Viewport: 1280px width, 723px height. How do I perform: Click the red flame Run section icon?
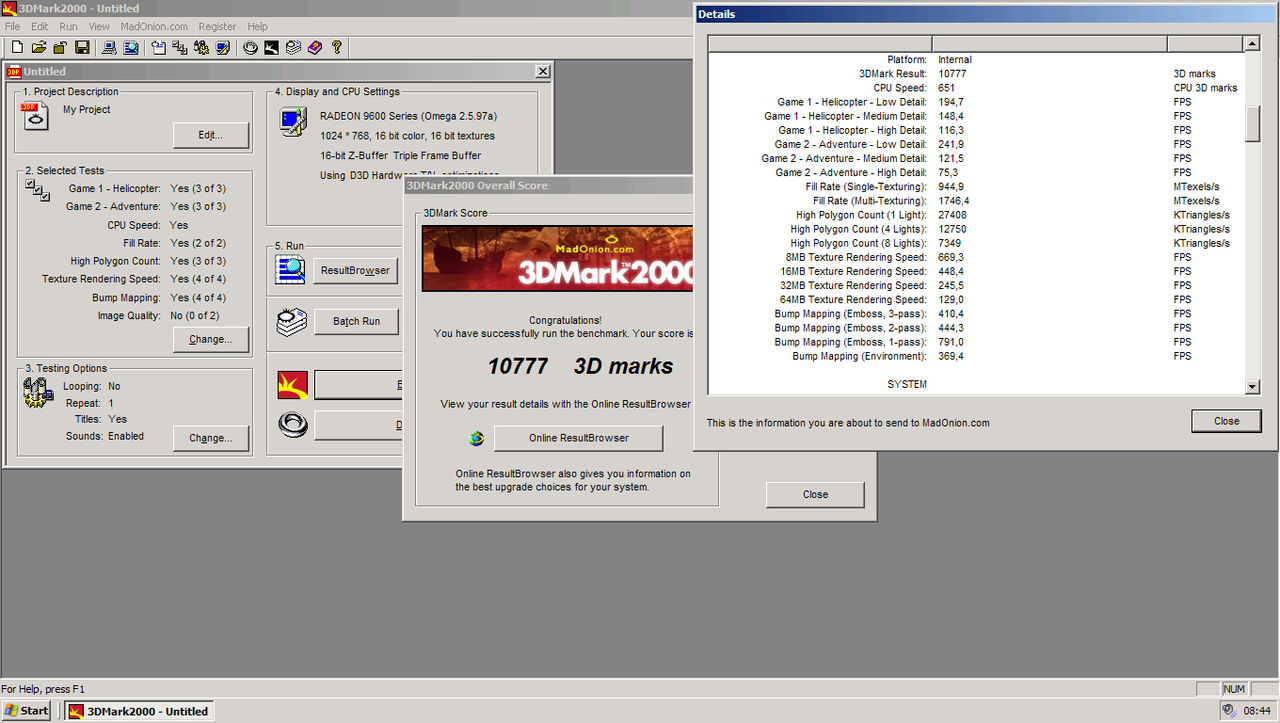point(290,384)
